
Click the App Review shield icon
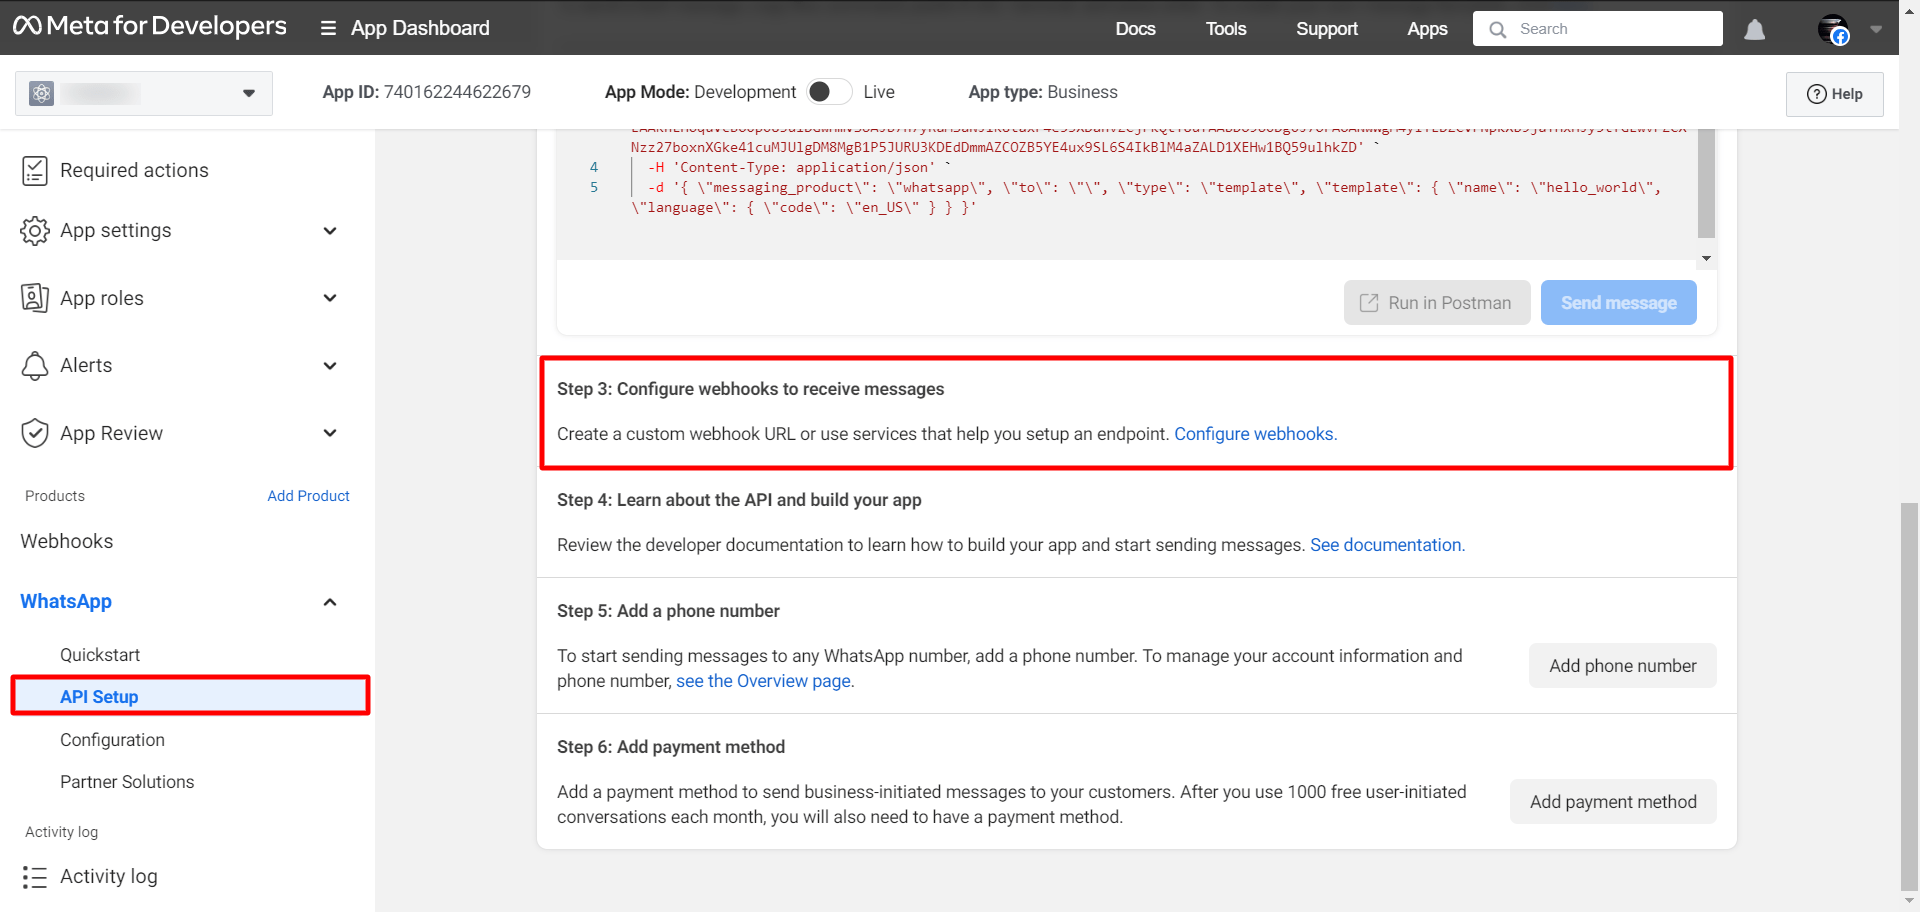coord(35,433)
